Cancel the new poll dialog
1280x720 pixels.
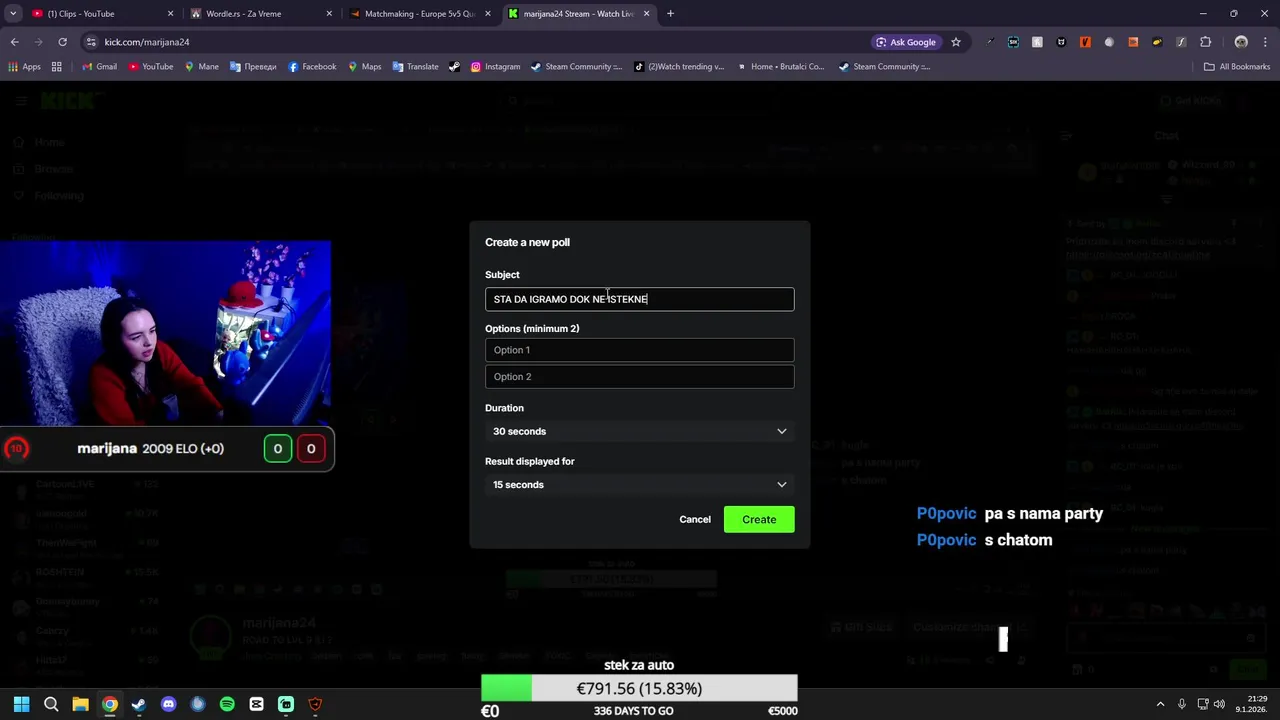pyautogui.click(x=695, y=519)
